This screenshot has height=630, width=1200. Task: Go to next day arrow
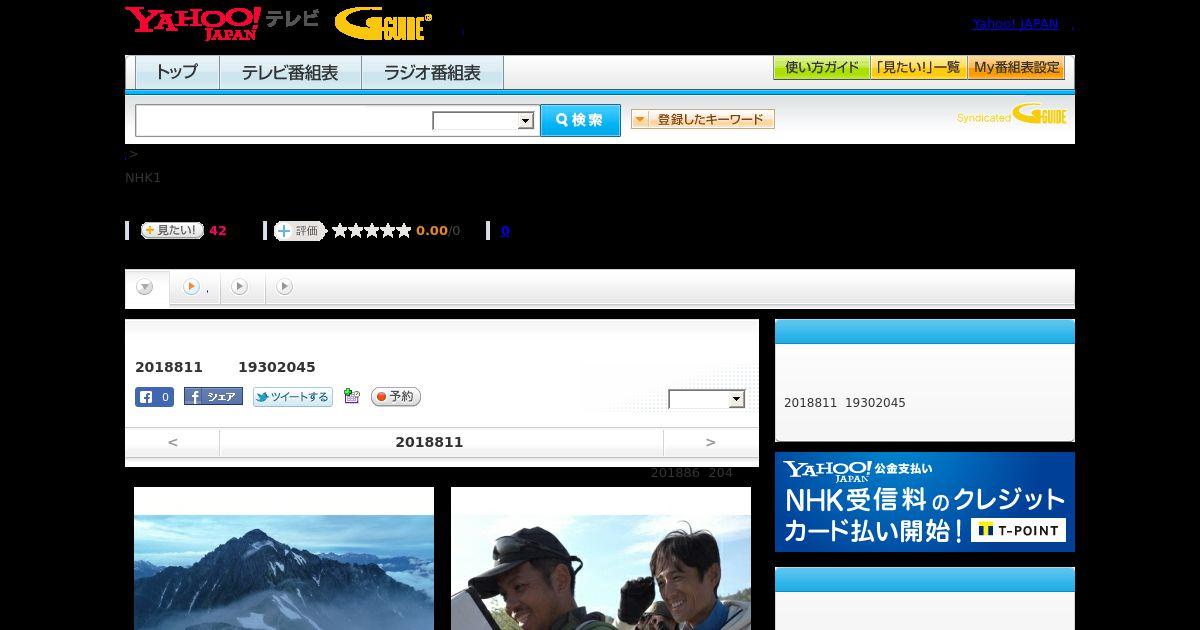coord(711,442)
